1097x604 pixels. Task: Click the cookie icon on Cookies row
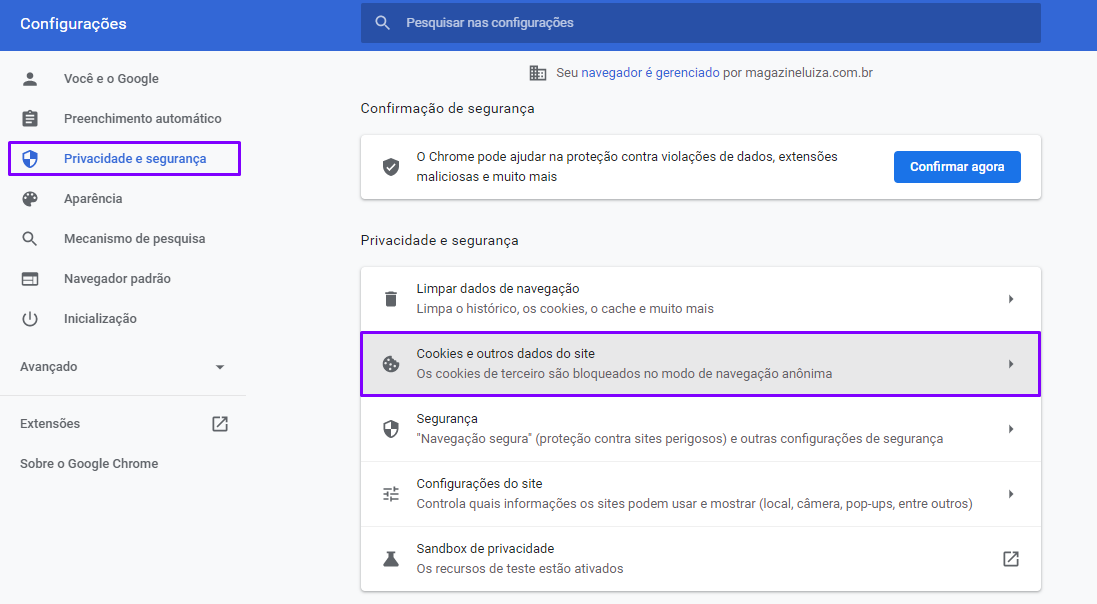coord(389,362)
